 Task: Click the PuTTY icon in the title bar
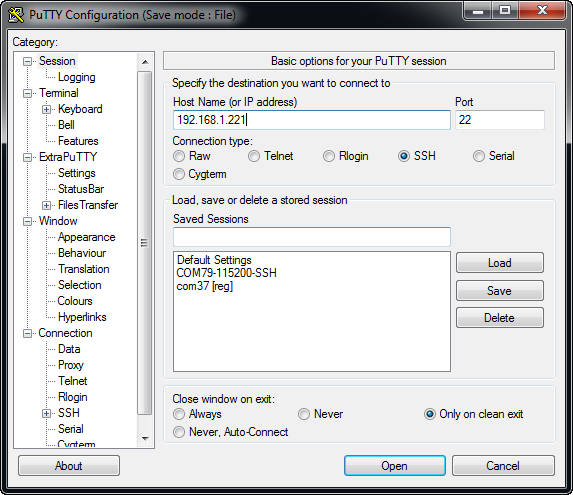[16, 15]
